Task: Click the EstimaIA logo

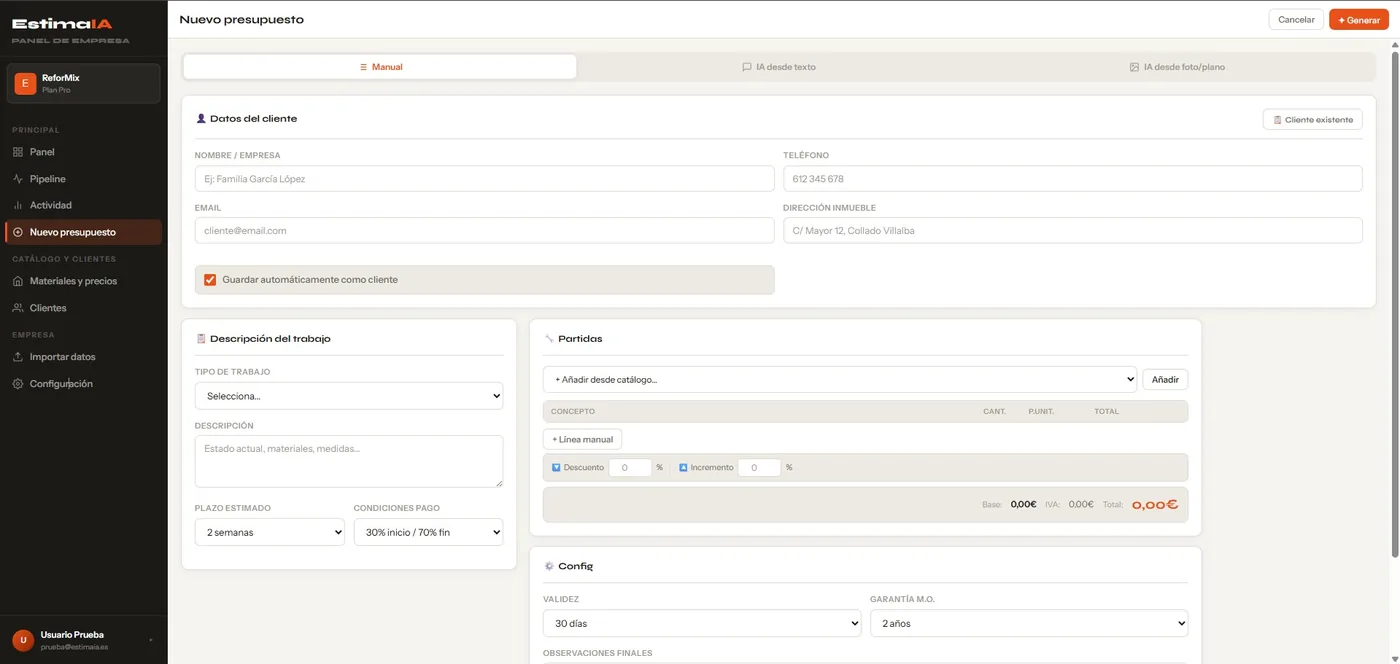Action: 62,23
